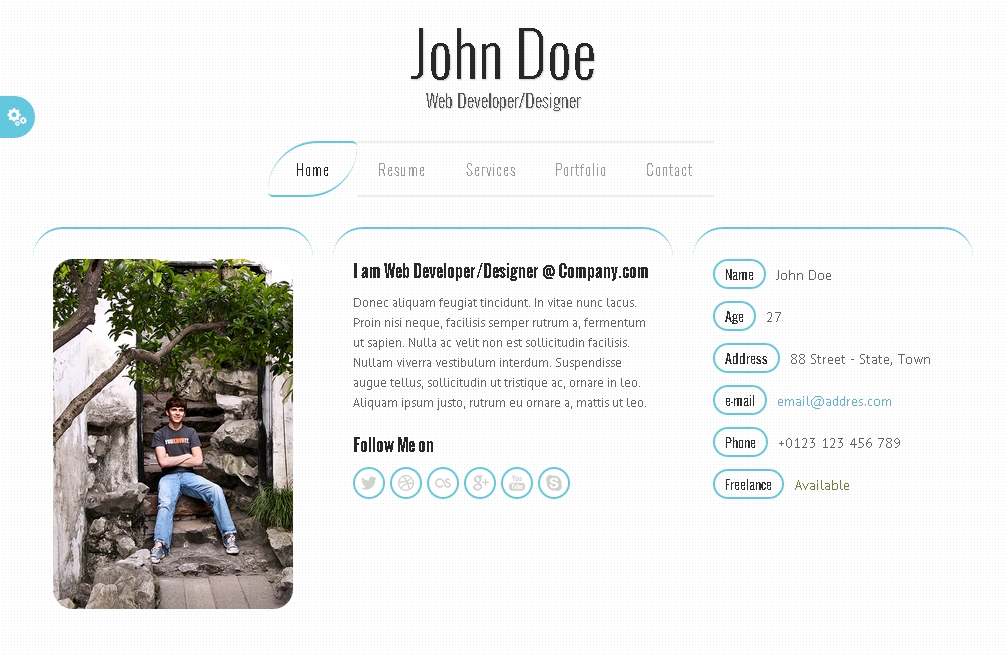Click the John Doe site title

coord(503,55)
